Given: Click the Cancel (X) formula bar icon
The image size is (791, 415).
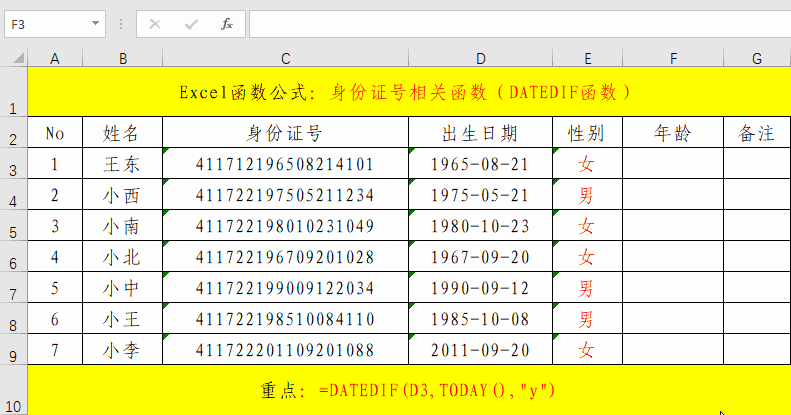Looking at the screenshot, I should (155, 24).
